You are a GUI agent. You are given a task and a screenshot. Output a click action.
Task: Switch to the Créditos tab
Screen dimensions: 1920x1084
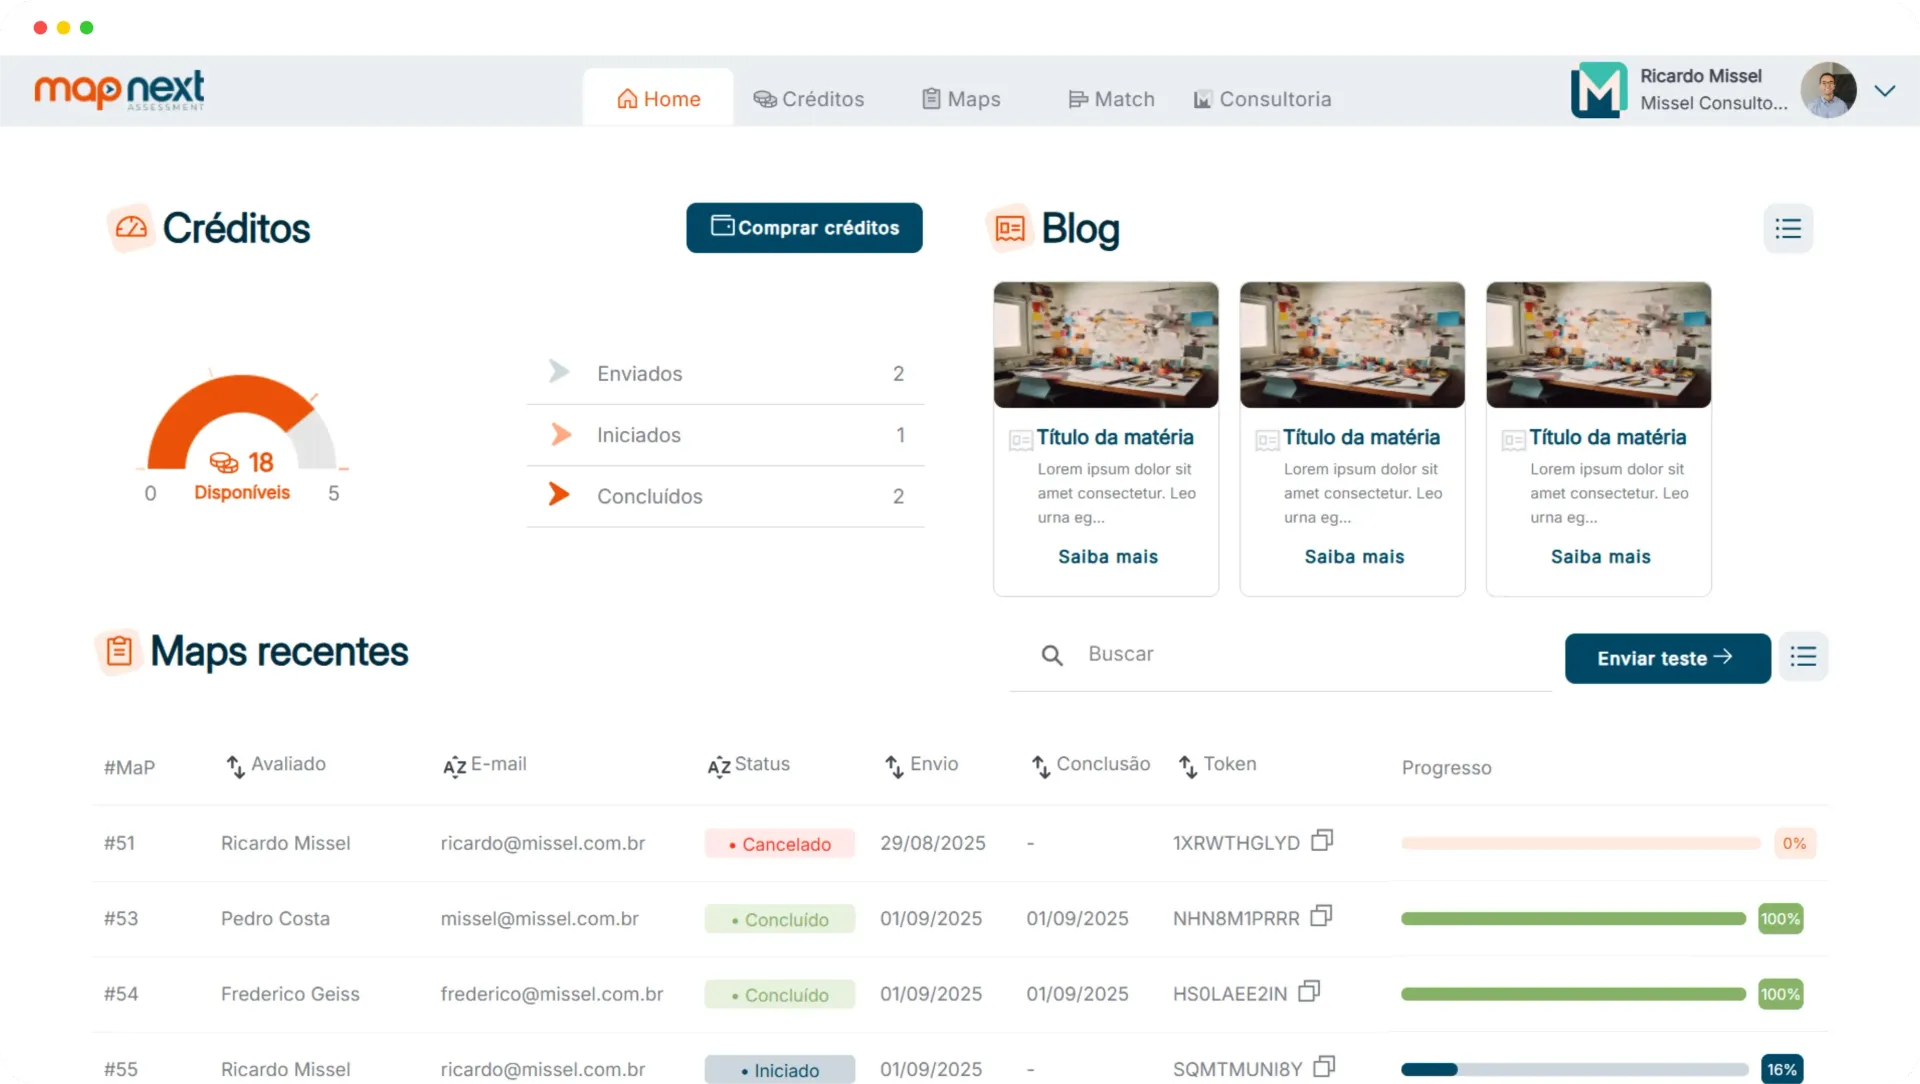(x=808, y=99)
